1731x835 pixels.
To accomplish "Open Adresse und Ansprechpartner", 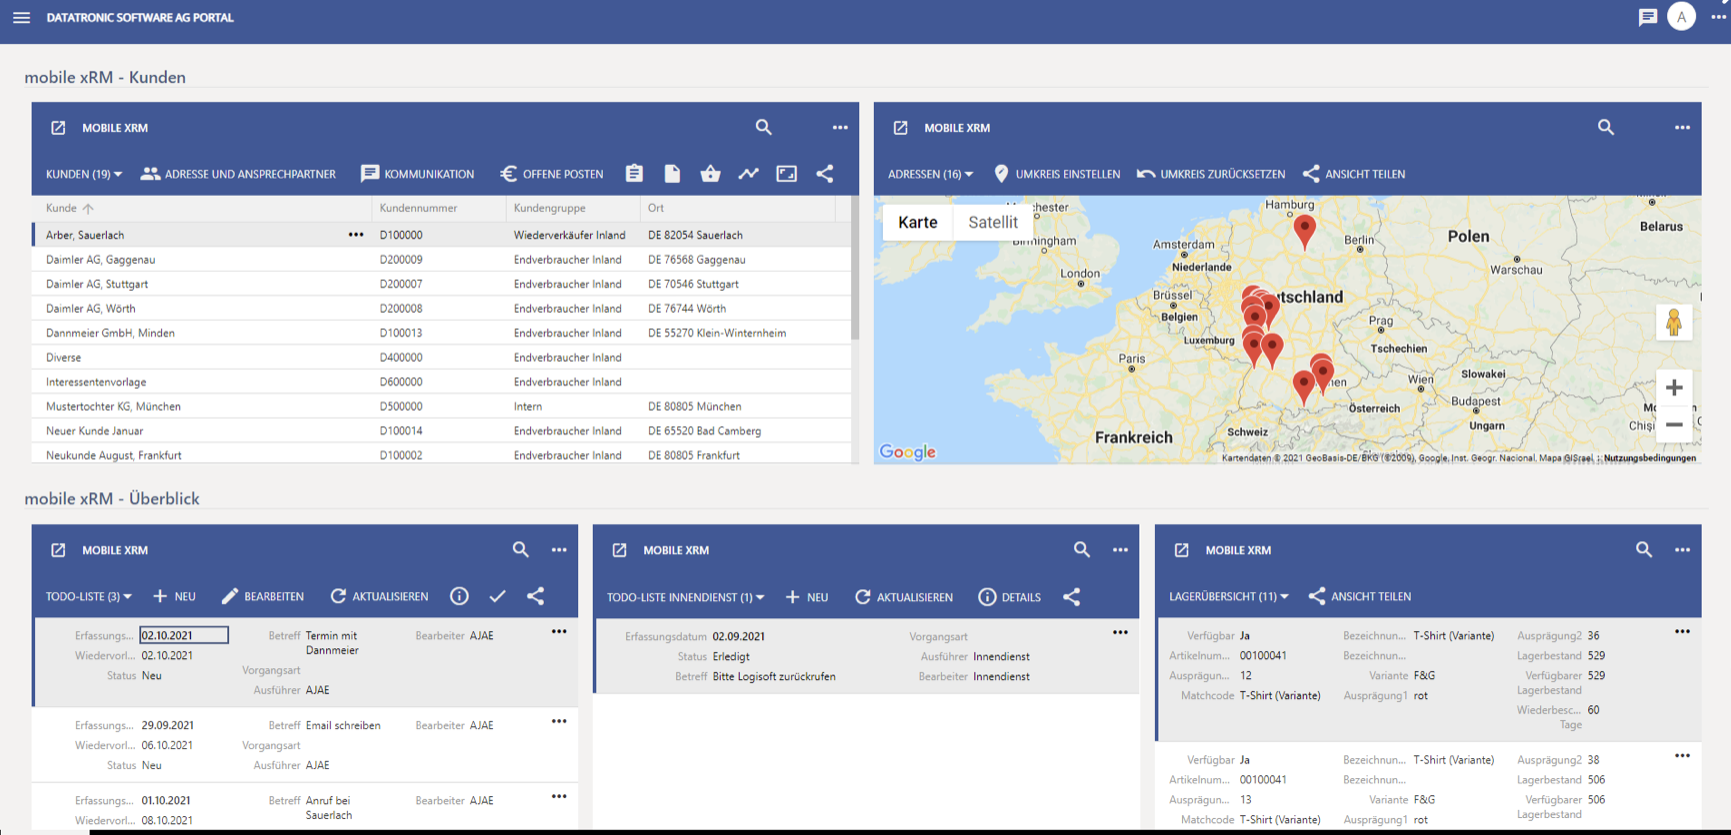I will pos(239,174).
